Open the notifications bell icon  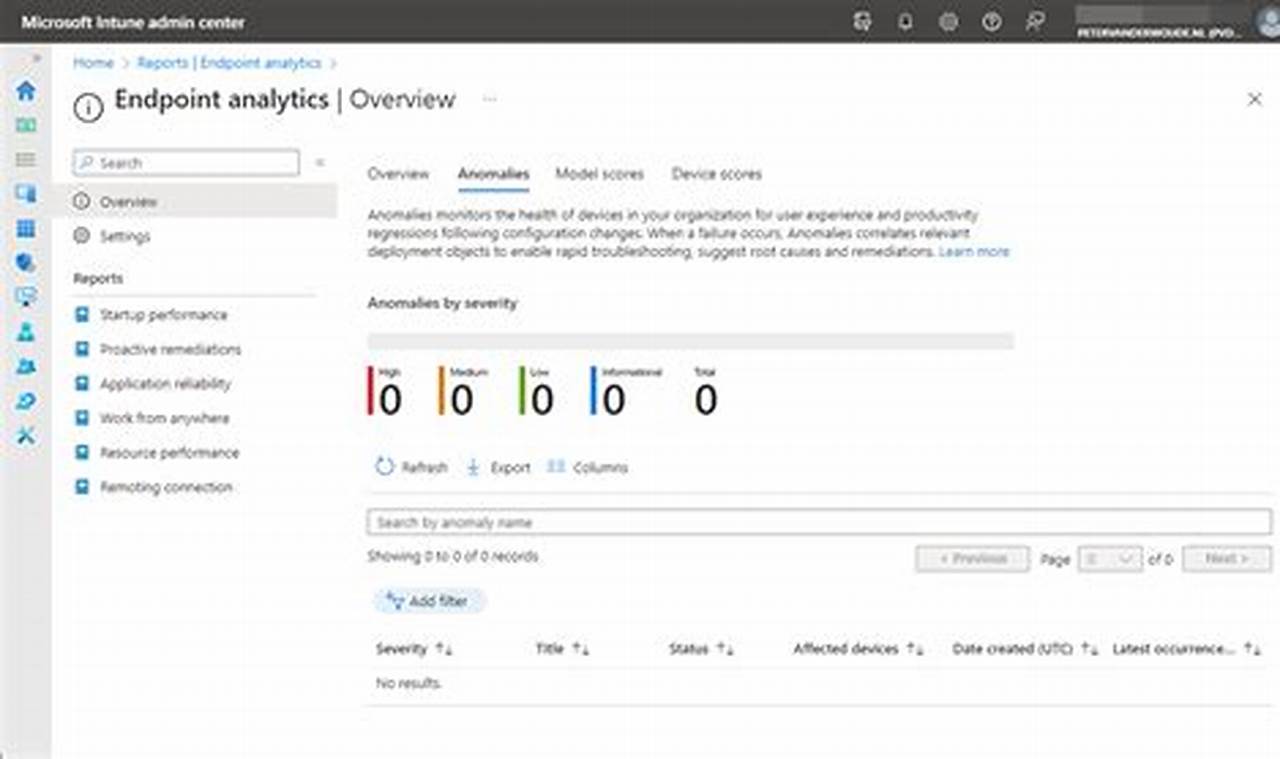(x=905, y=22)
